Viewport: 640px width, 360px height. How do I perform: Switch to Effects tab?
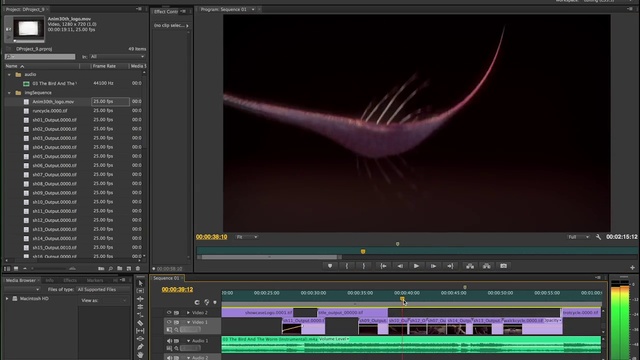70,280
